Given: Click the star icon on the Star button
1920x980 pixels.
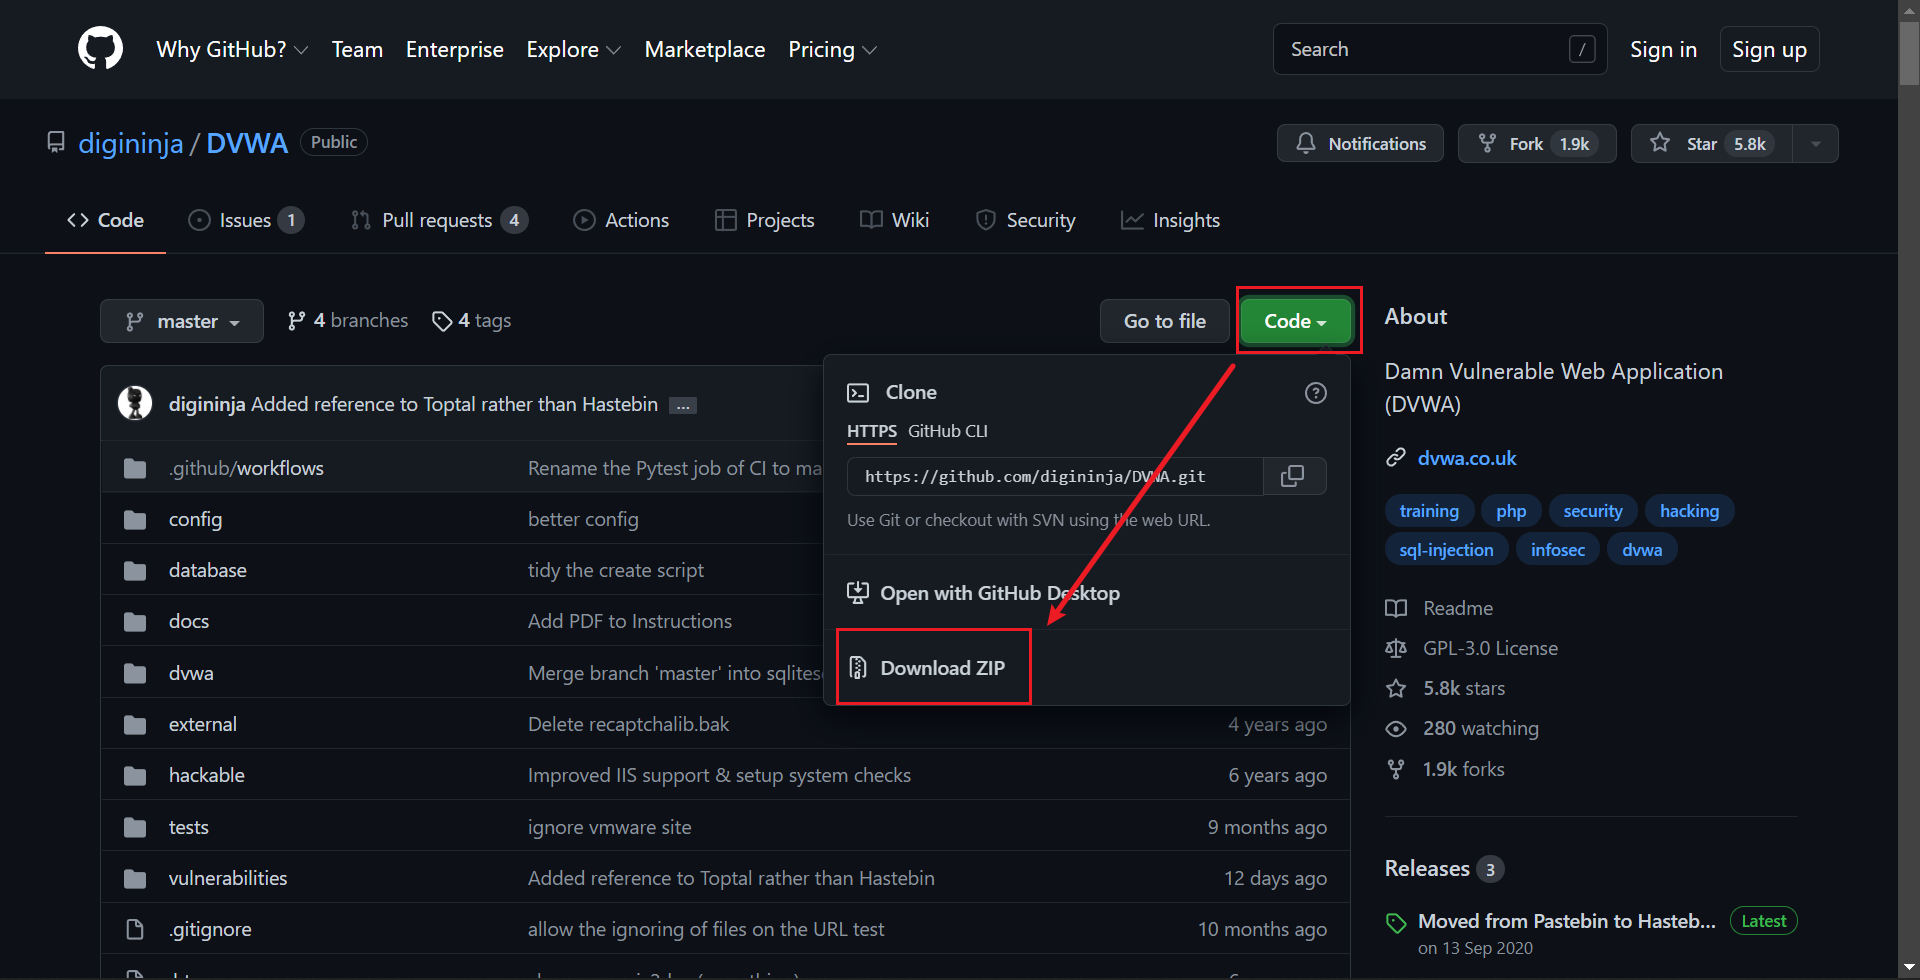Looking at the screenshot, I should point(1660,143).
